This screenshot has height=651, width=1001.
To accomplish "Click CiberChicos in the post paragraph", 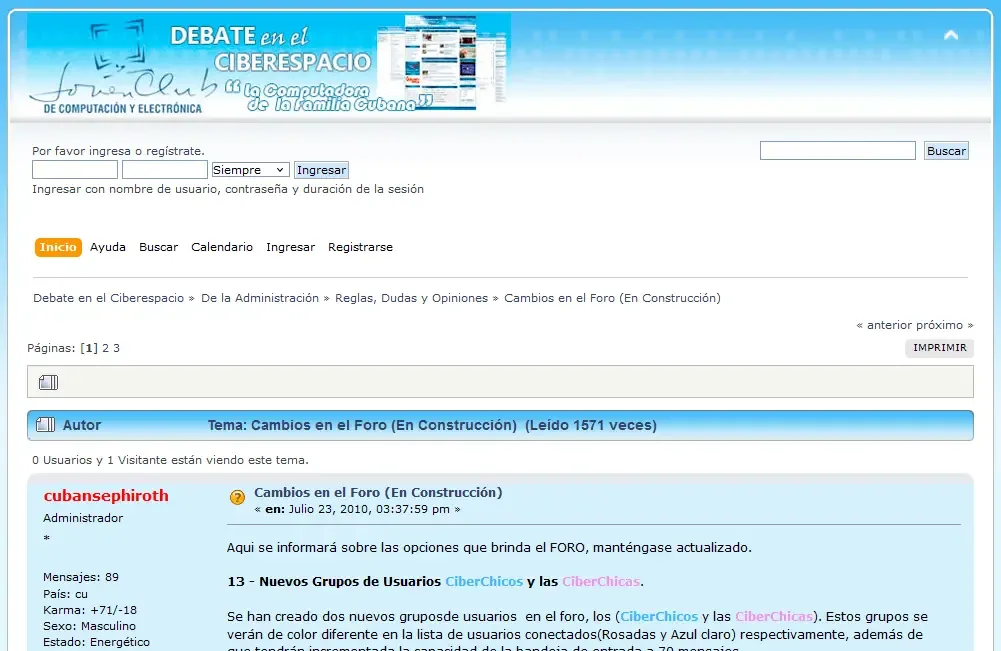I will point(659,617).
